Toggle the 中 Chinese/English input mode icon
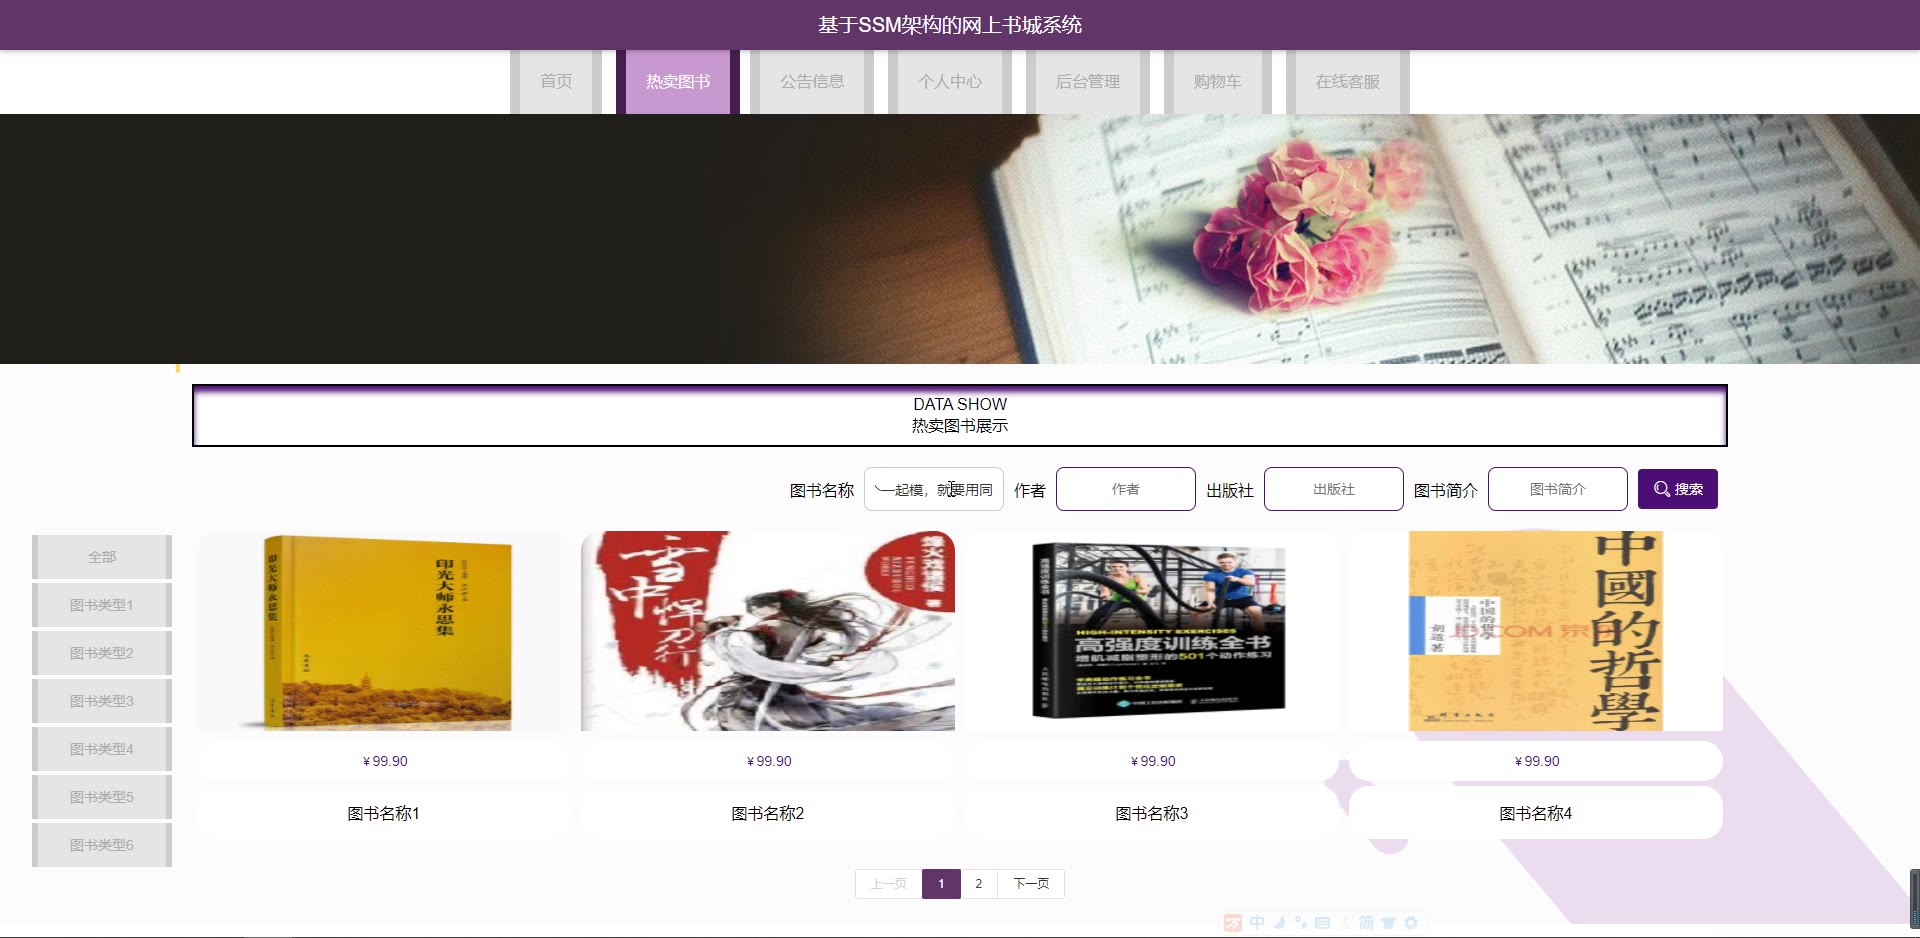The image size is (1920, 938). [1257, 923]
